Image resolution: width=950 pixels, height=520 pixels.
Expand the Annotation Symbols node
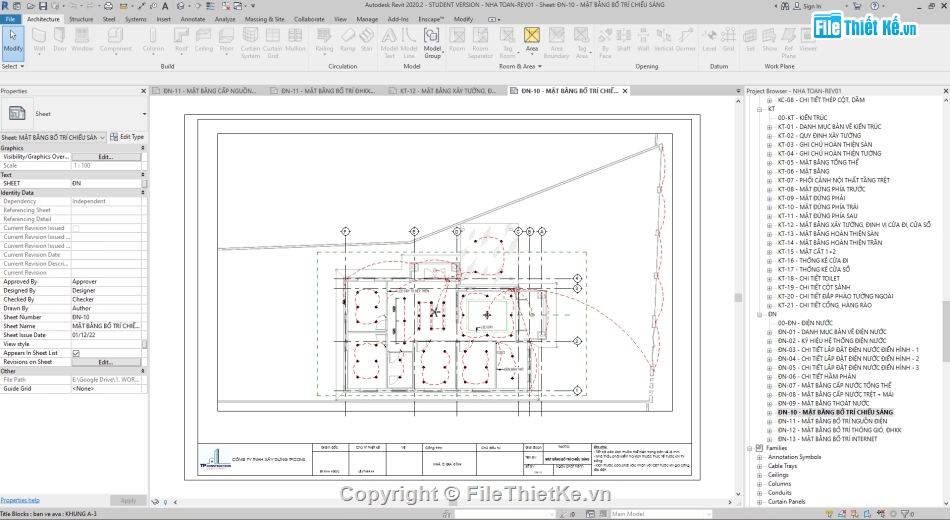(760, 458)
